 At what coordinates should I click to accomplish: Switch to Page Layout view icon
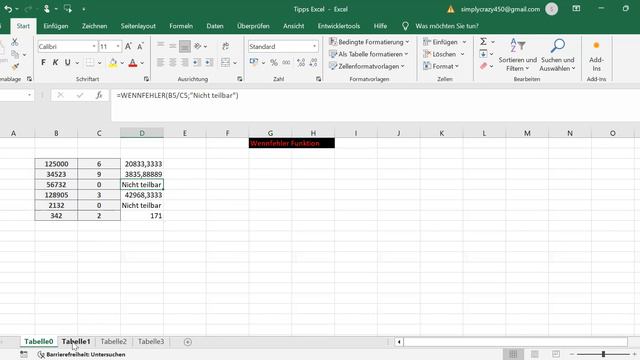[x=534, y=354]
